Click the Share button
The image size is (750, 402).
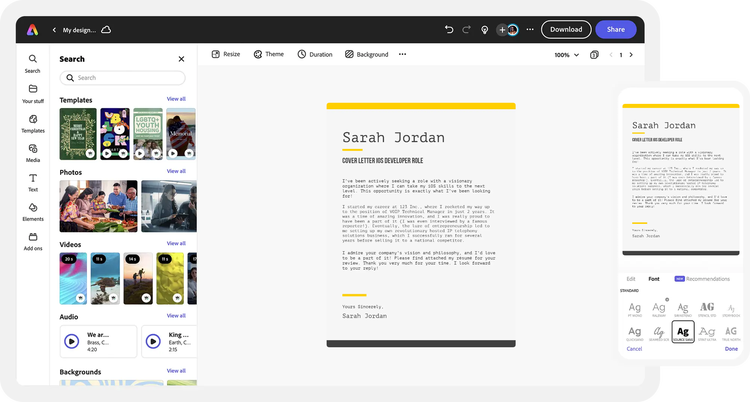(616, 30)
